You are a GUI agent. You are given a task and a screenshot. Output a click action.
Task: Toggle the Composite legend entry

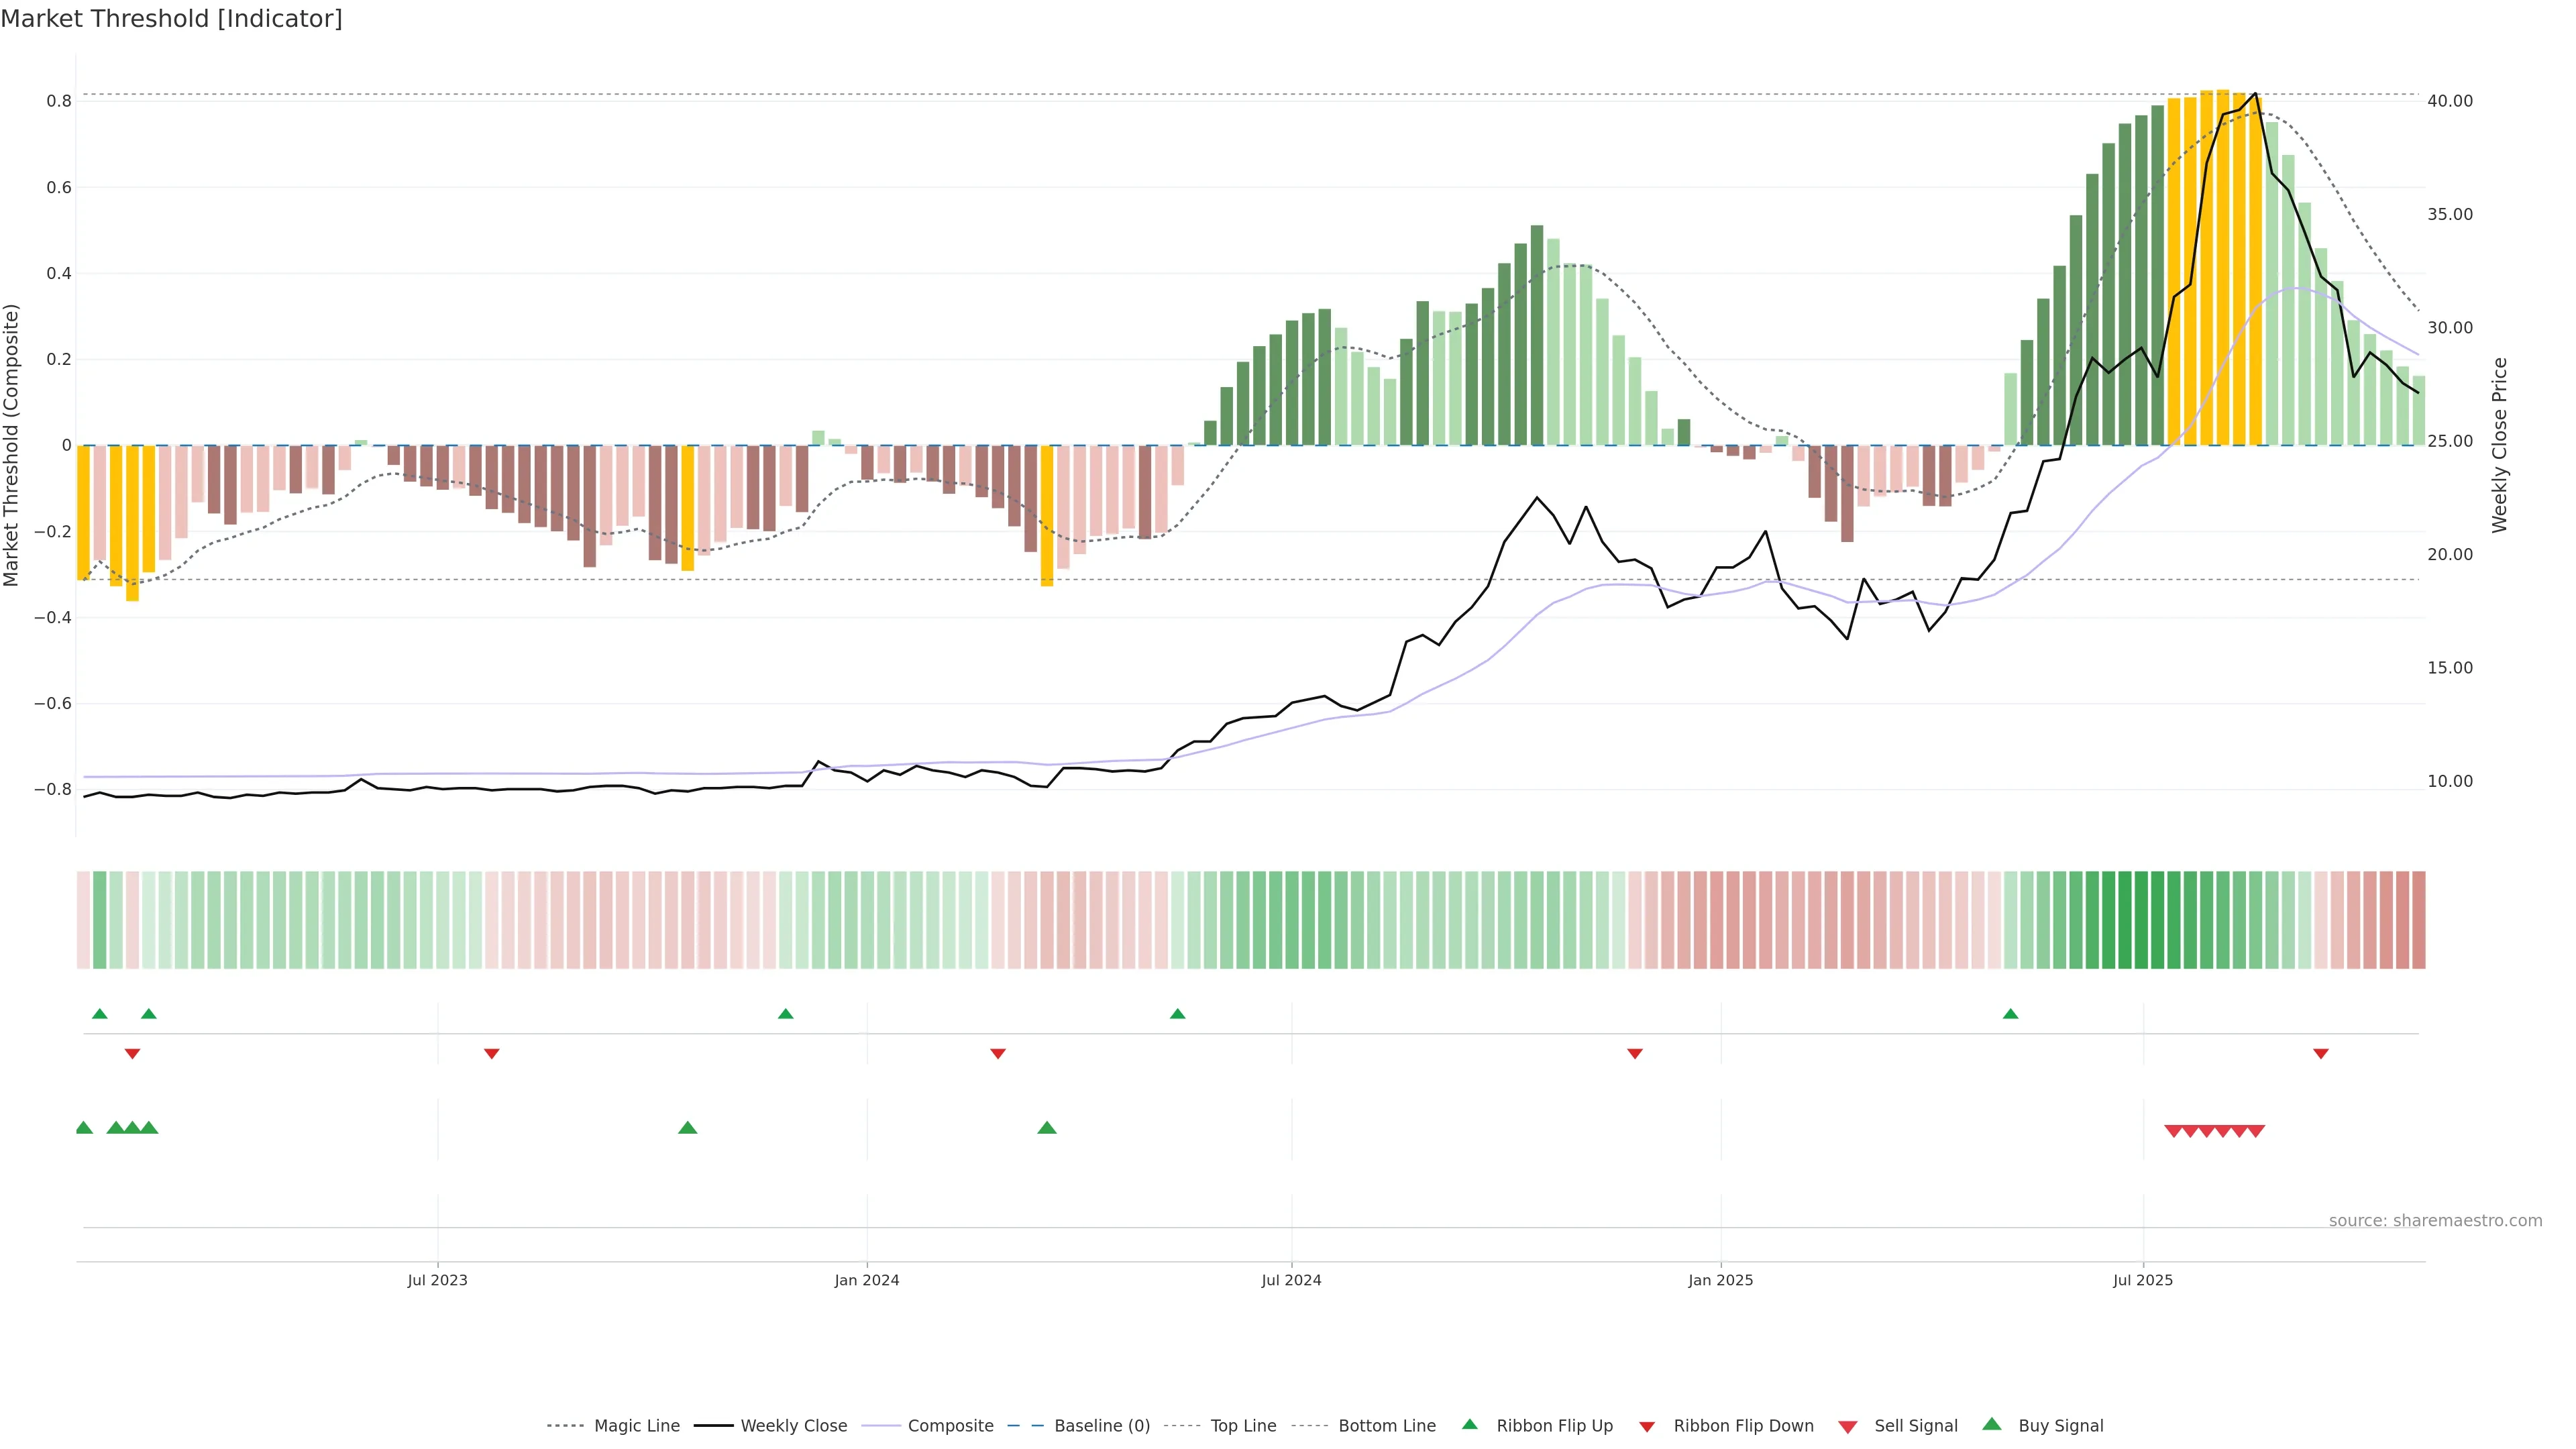tap(950, 1426)
